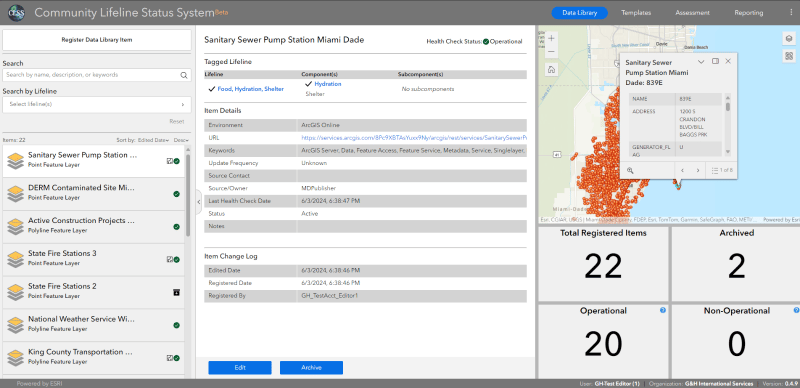Click Register Data Library Item button
Viewport: 800px width, 388px height.
tap(97, 40)
